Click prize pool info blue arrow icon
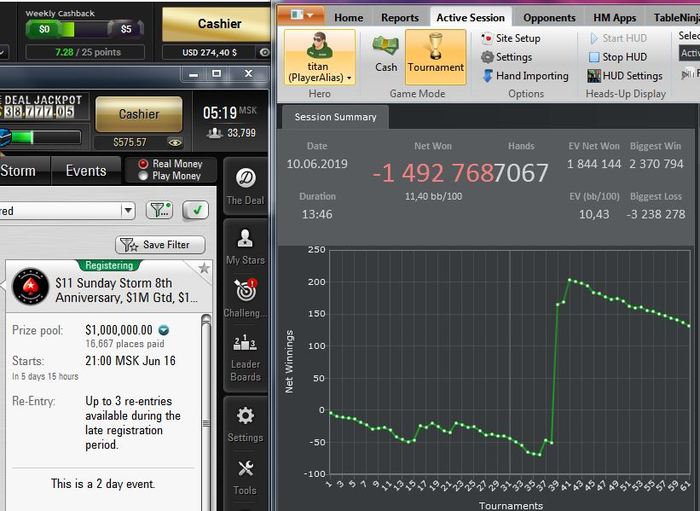Image resolution: width=700 pixels, height=511 pixels. [164, 330]
